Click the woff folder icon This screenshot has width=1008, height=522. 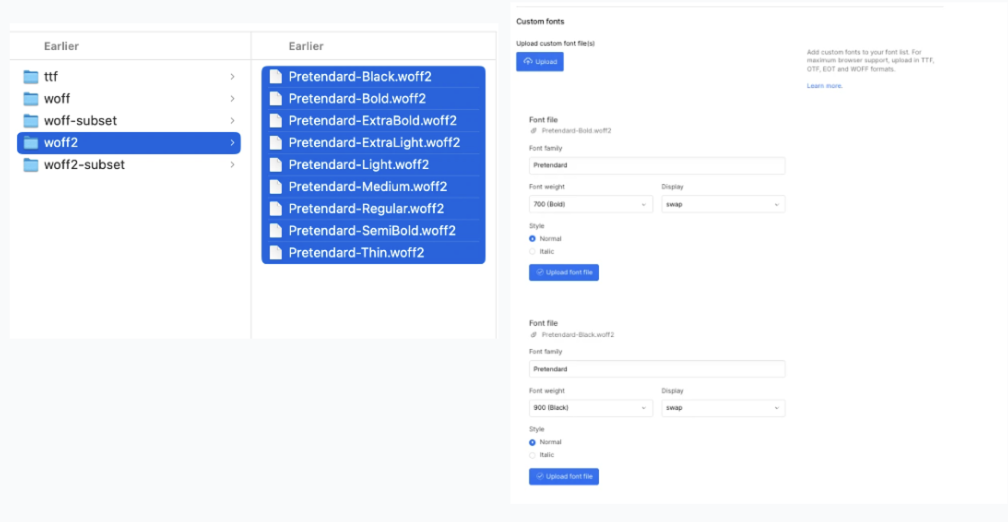click(31, 99)
